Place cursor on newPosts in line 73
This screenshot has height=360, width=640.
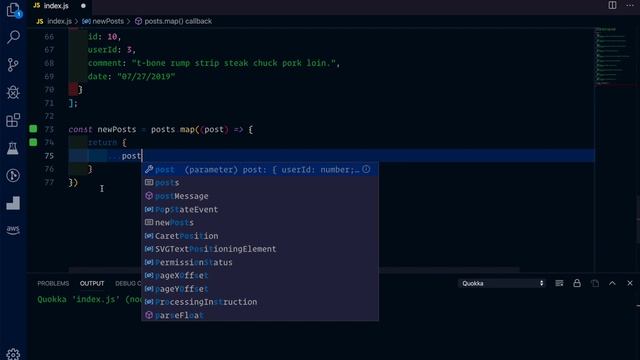[x=117, y=129]
